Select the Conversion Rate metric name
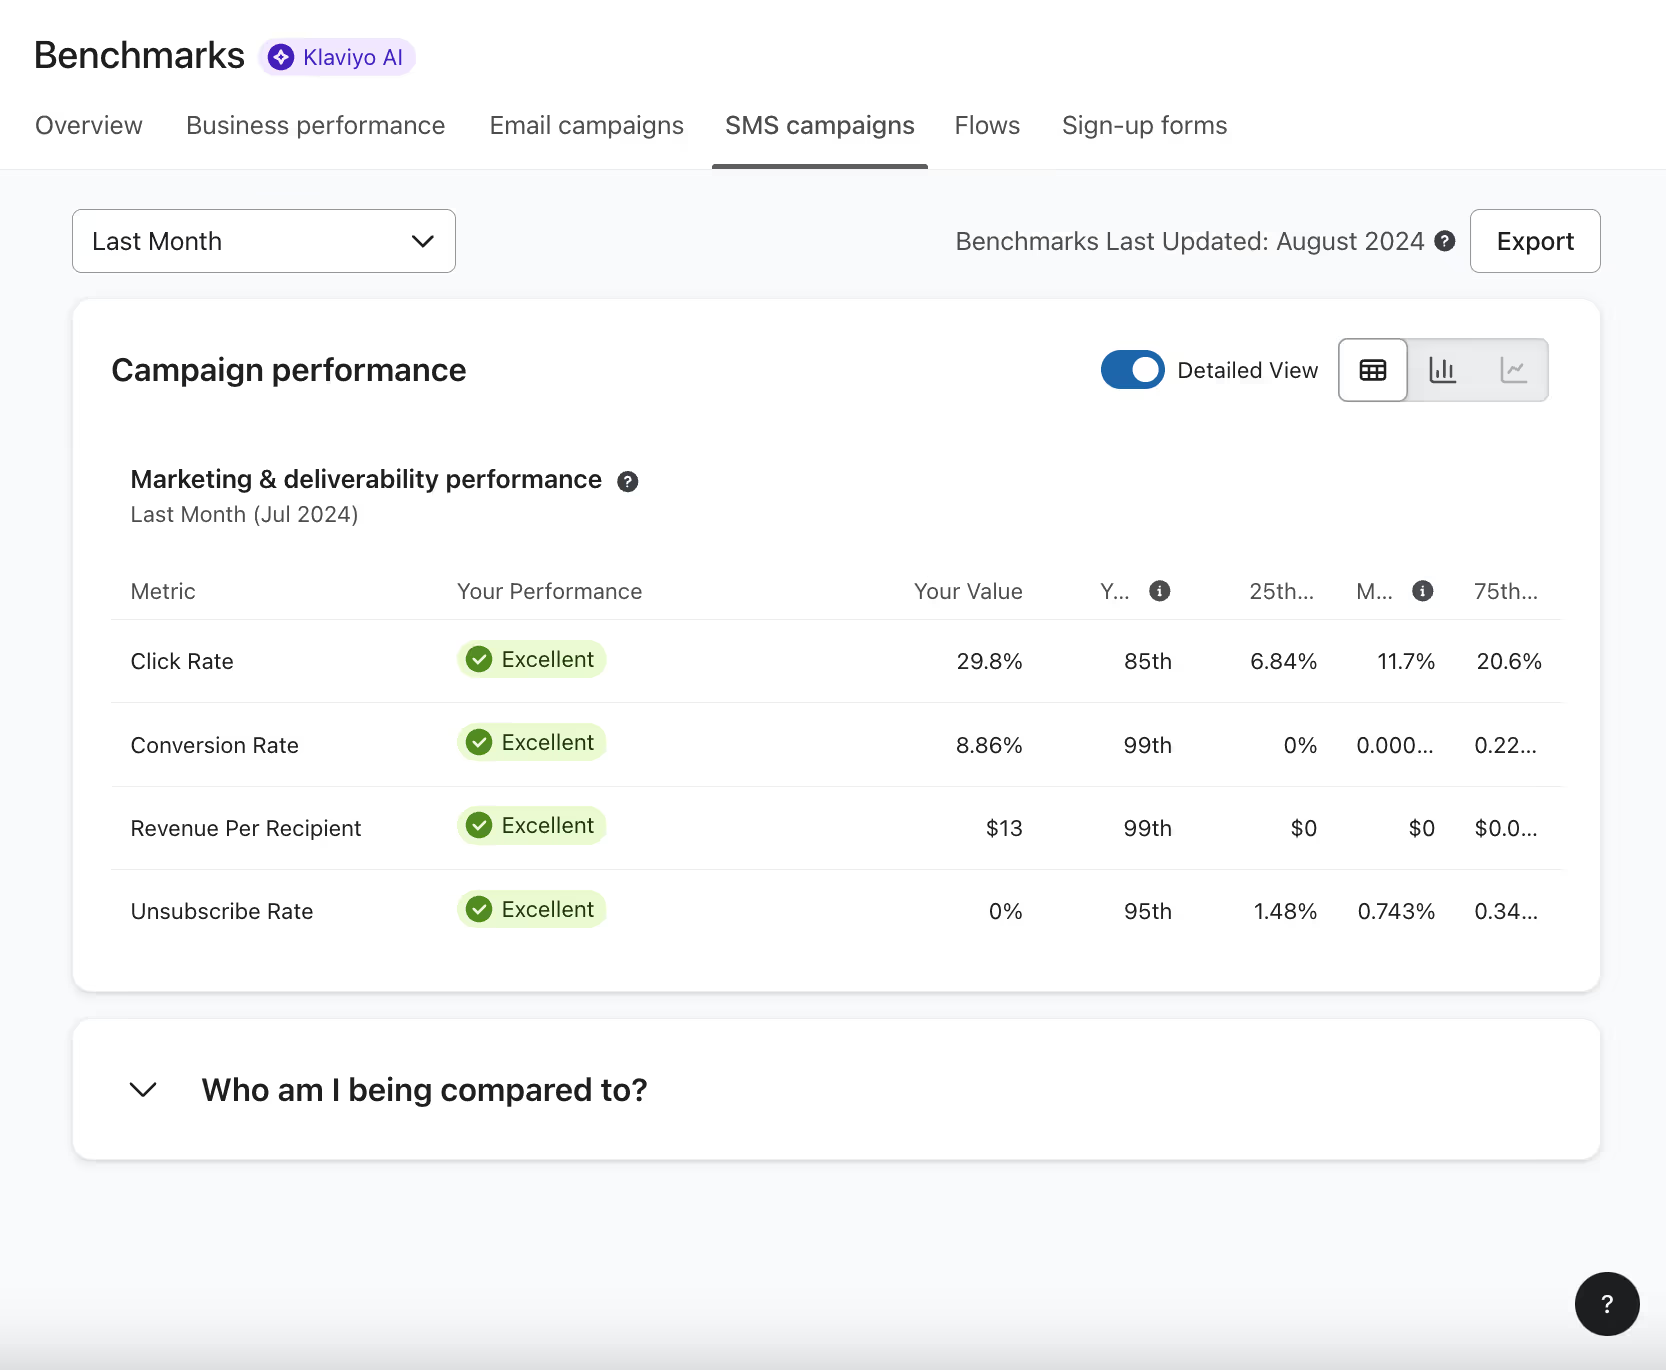This screenshot has width=1666, height=1370. coord(215,745)
